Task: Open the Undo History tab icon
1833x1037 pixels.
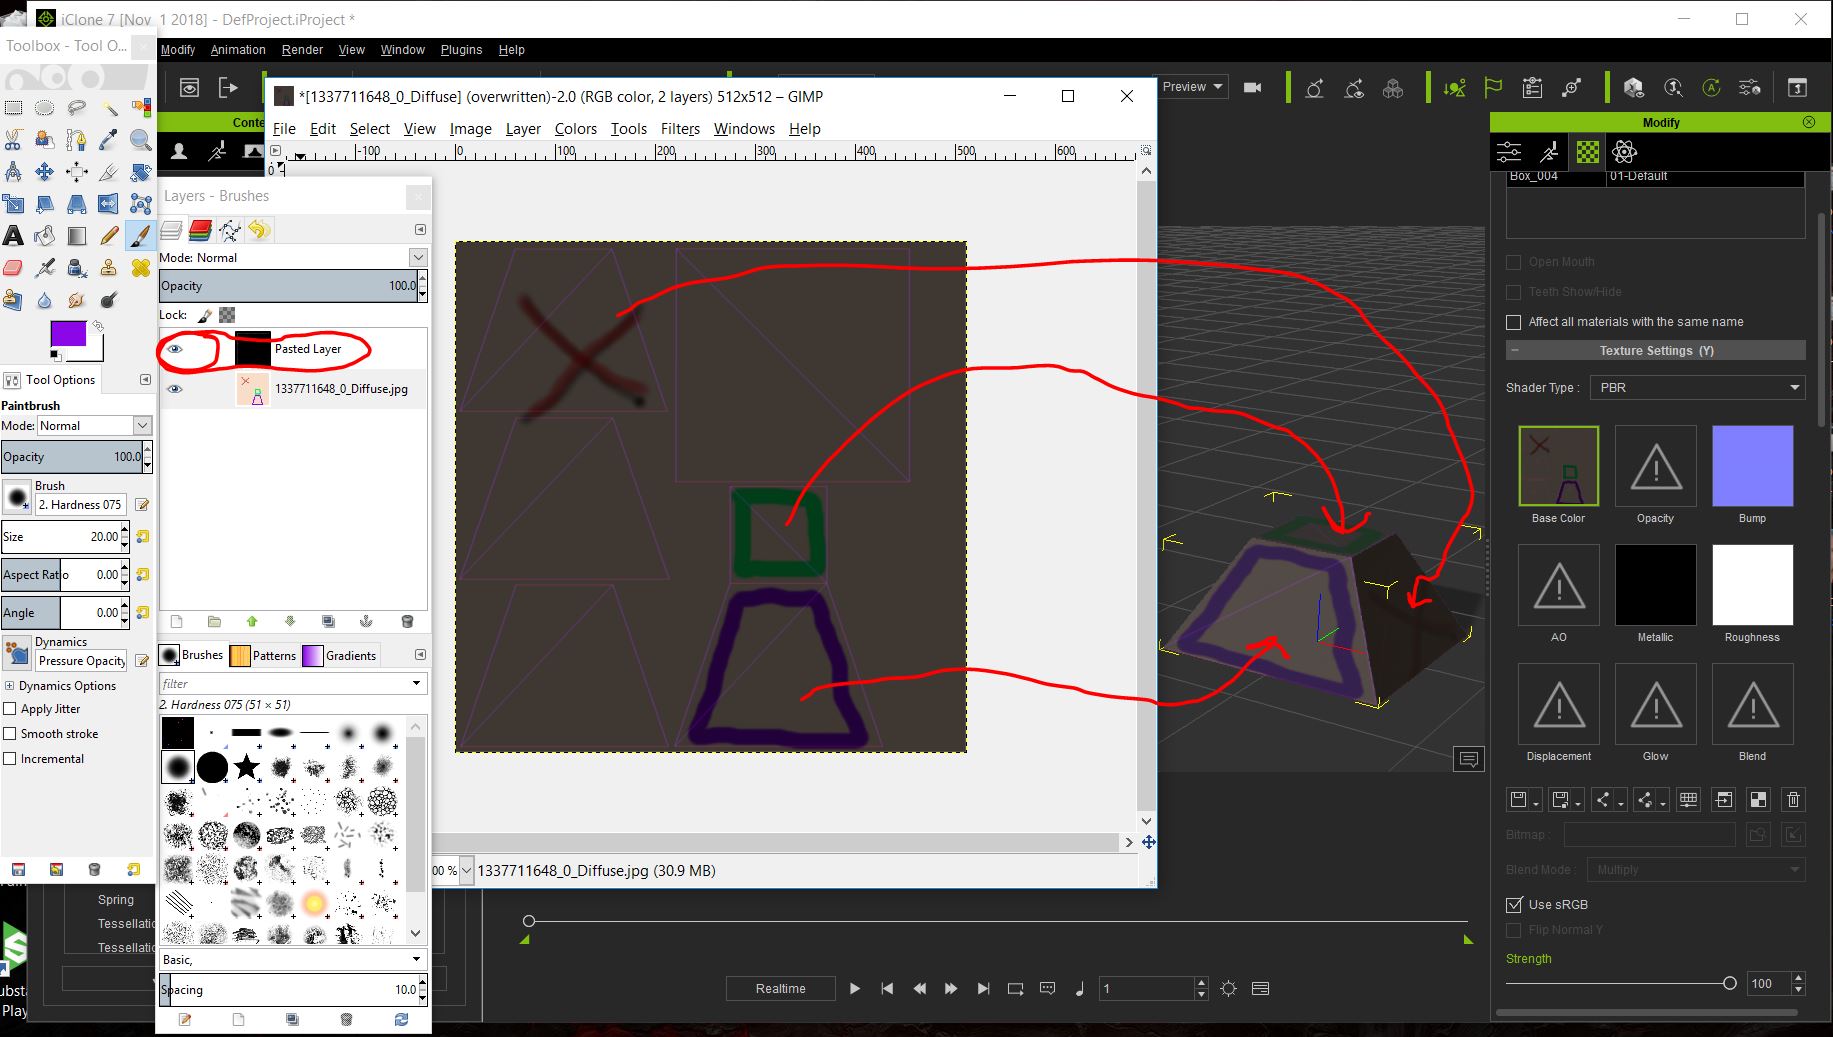Action: click(259, 231)
